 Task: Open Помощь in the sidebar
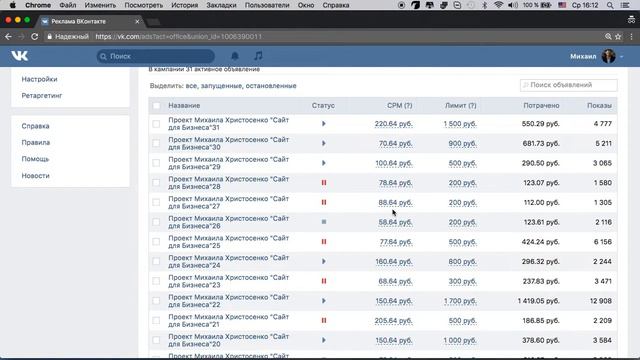pos(35,159)
